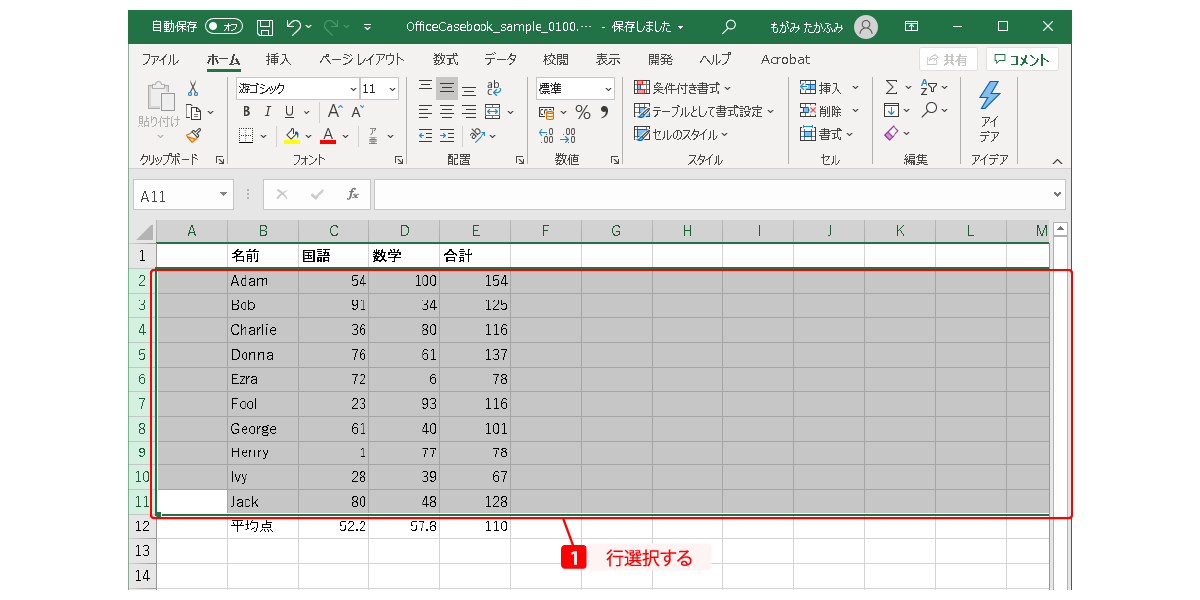Viewport: 1200px width, 600px height.
Task: Increase font size with the large A icon
Action: coord(335,112)
